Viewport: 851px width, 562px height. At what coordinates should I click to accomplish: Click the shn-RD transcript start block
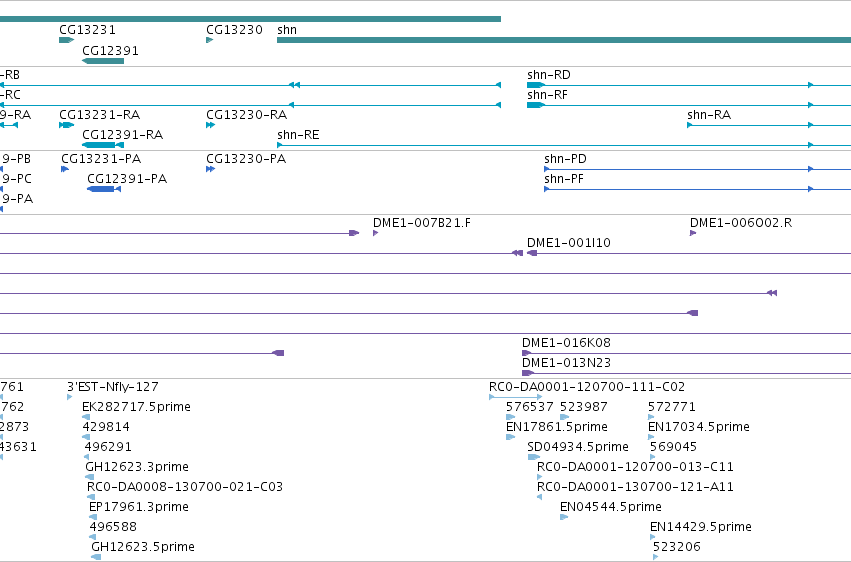(x=536, y=85)
